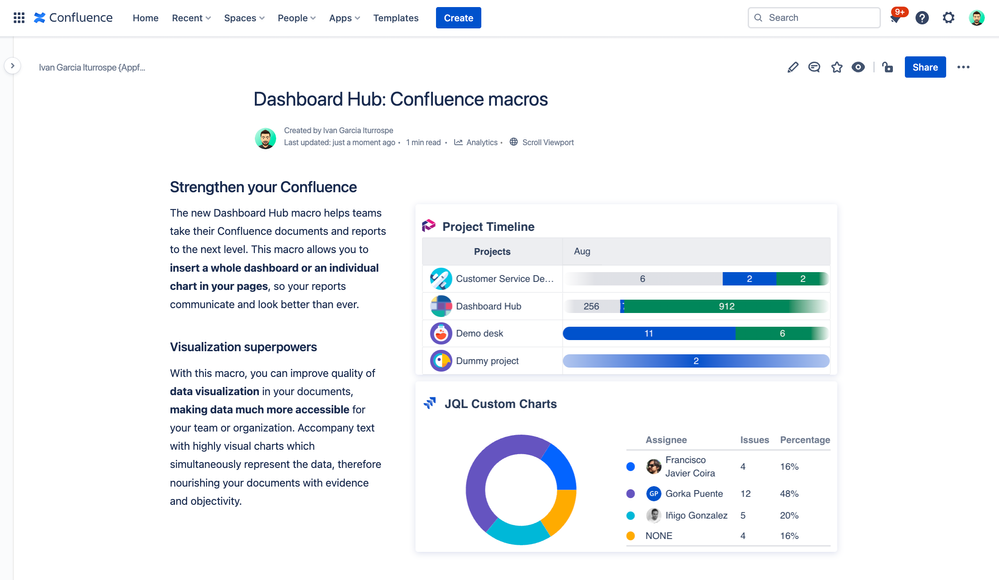This screenshot has width=999, height=580.
Task: Toggle watching page with eye icon
Action: pos(858,67)
